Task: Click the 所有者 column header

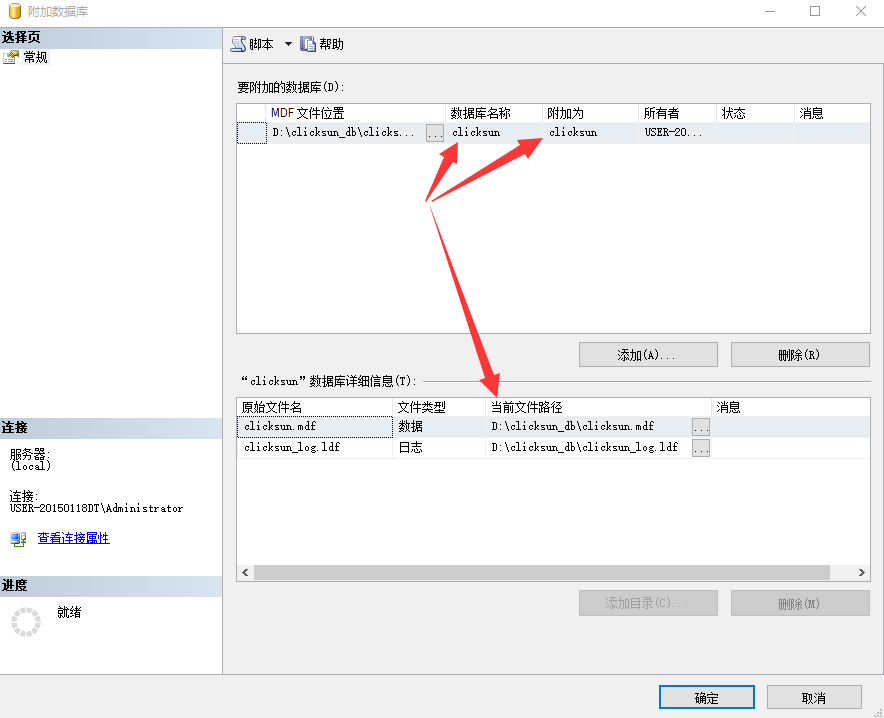Action: 677,113
